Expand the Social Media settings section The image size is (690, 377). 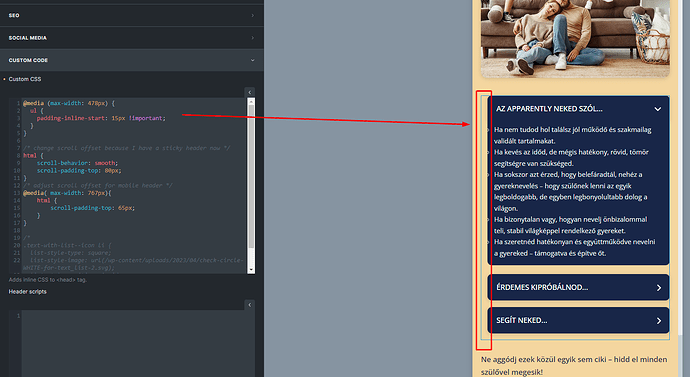[x=132, y=38]
